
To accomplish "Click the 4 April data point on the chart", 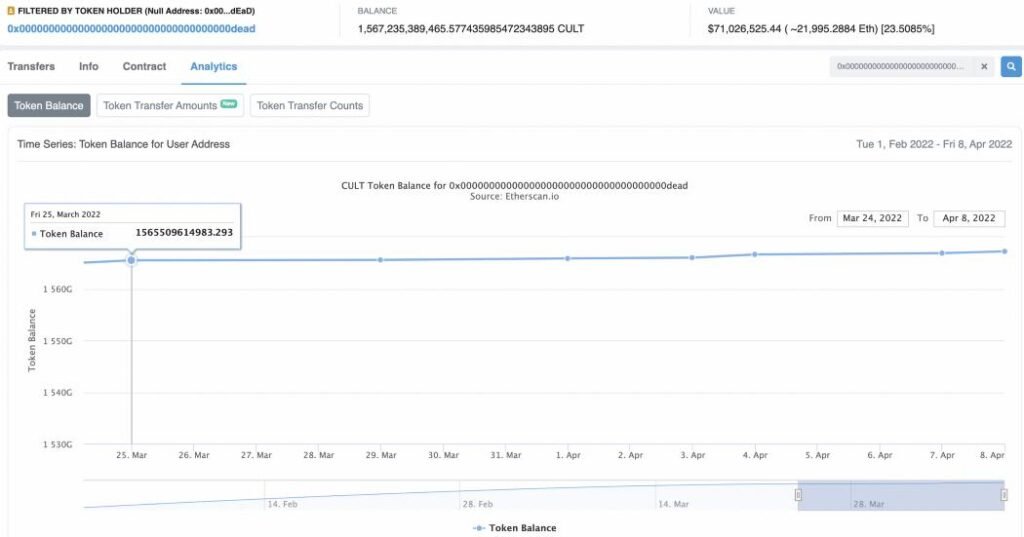I will click(x=755, y=254).
